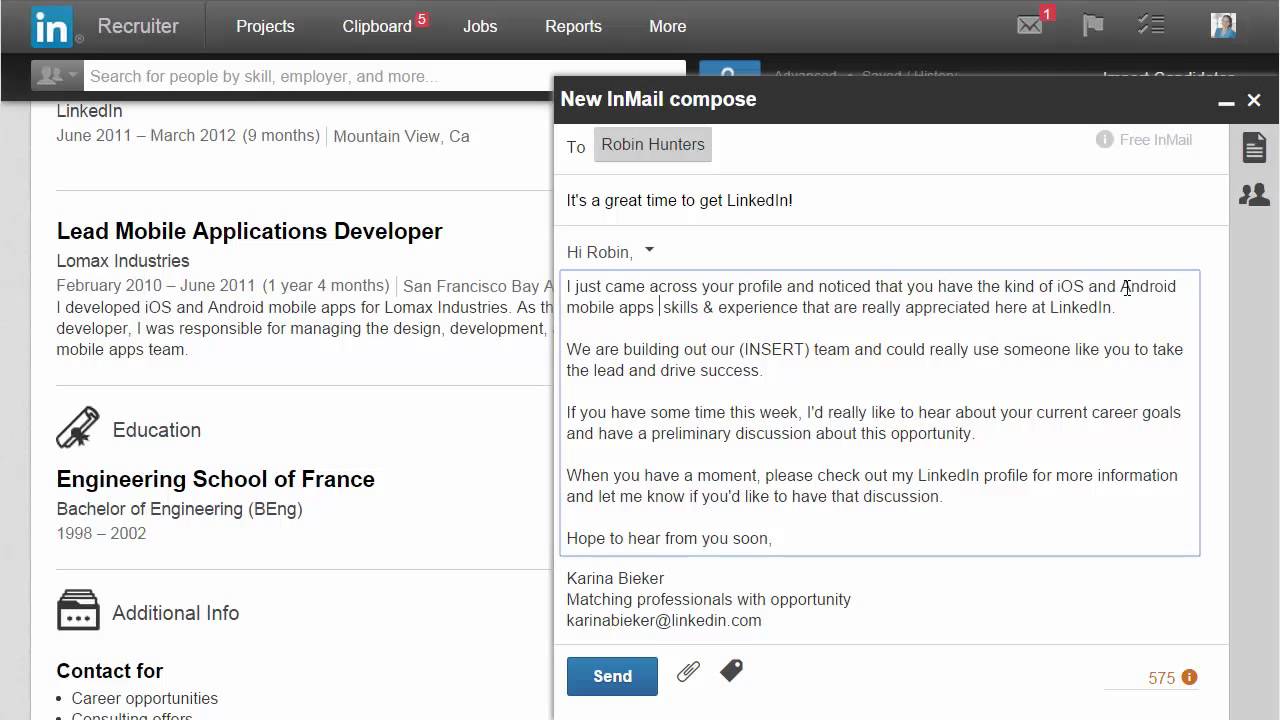This screenshot has width=1280, height=720.
Task: Click Engineering School of France heading
Action: coord(216,479)
